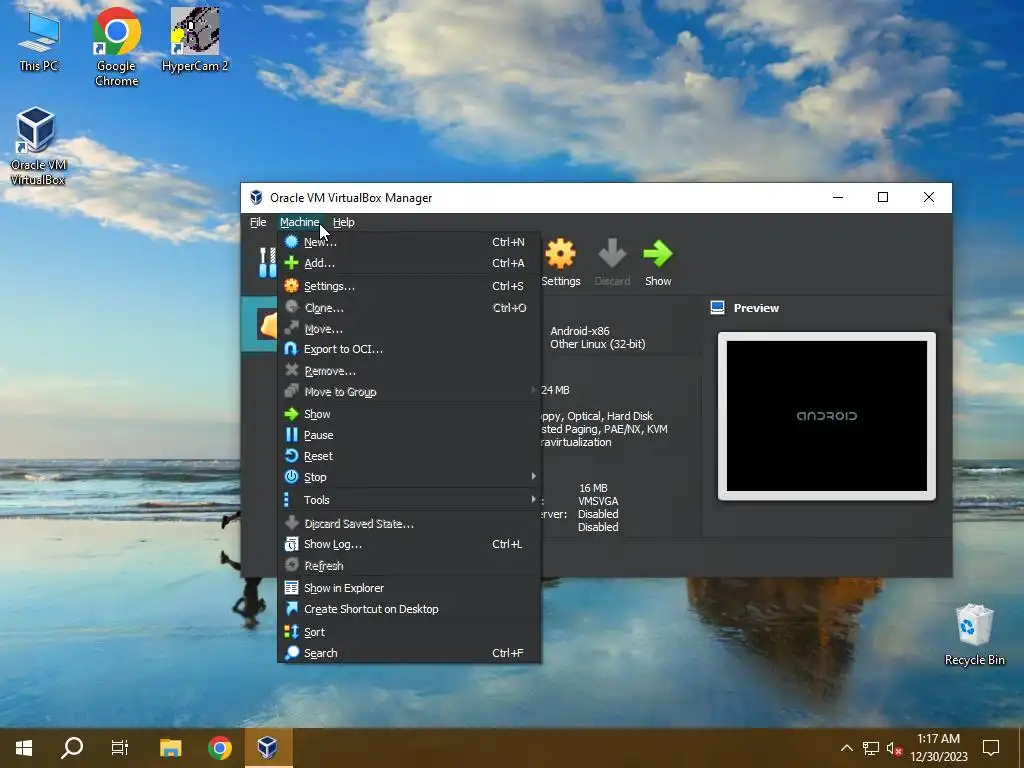Click the green Show arrow toolbar button
Viewport: 1024px width, 768px height.
[x=658, y=263]
